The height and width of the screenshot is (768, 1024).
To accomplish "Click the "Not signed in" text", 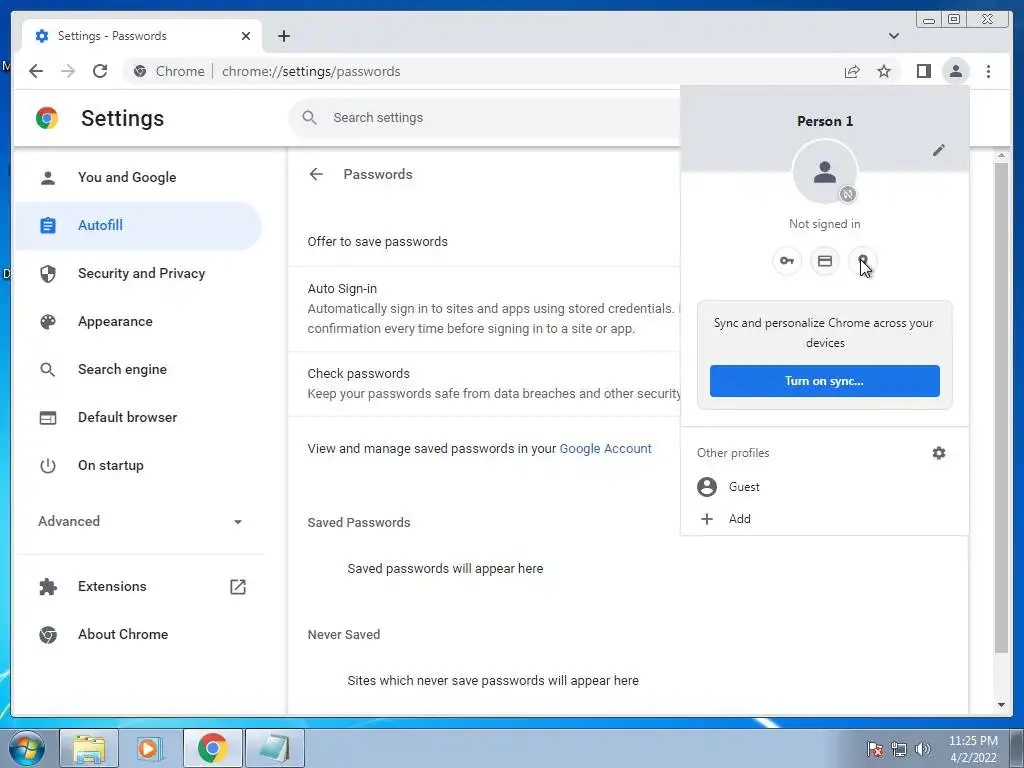I will 824,224.
